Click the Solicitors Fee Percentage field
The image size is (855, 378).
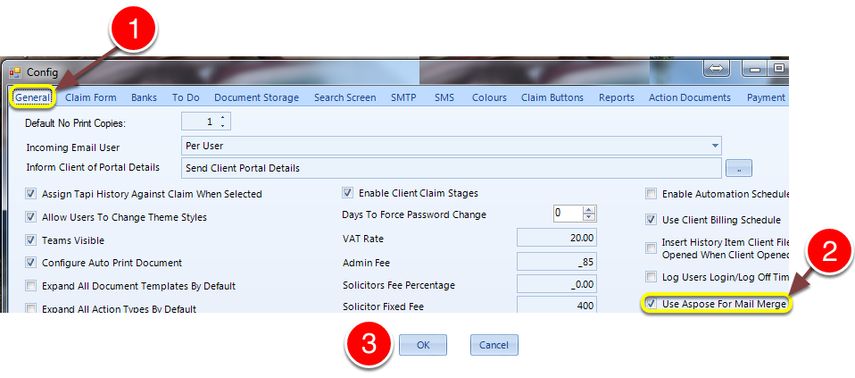click(557, 284)
